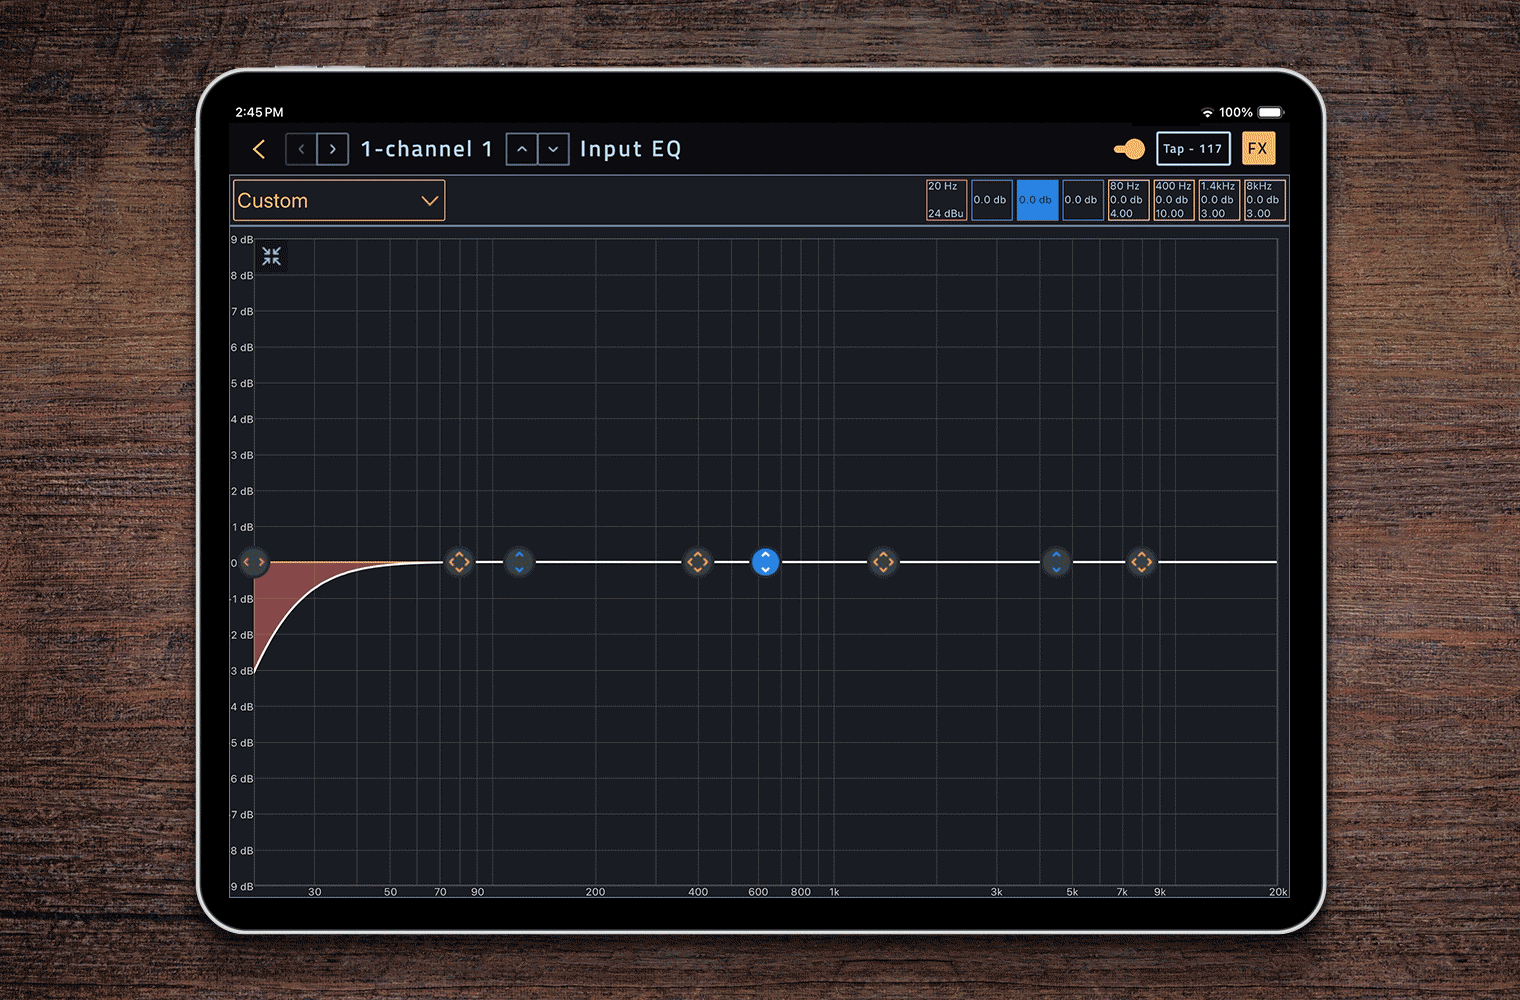Click the collapse graph icon

click(271, 257)
